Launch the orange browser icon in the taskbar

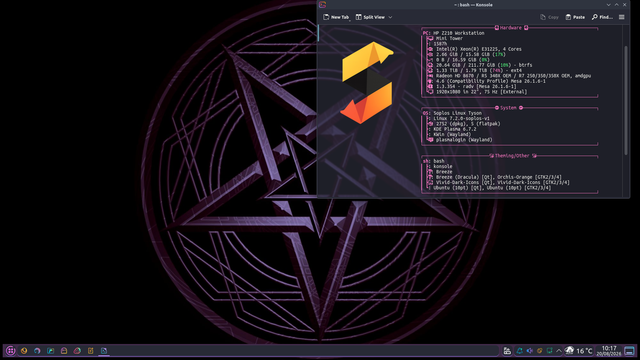coord(24,351)
